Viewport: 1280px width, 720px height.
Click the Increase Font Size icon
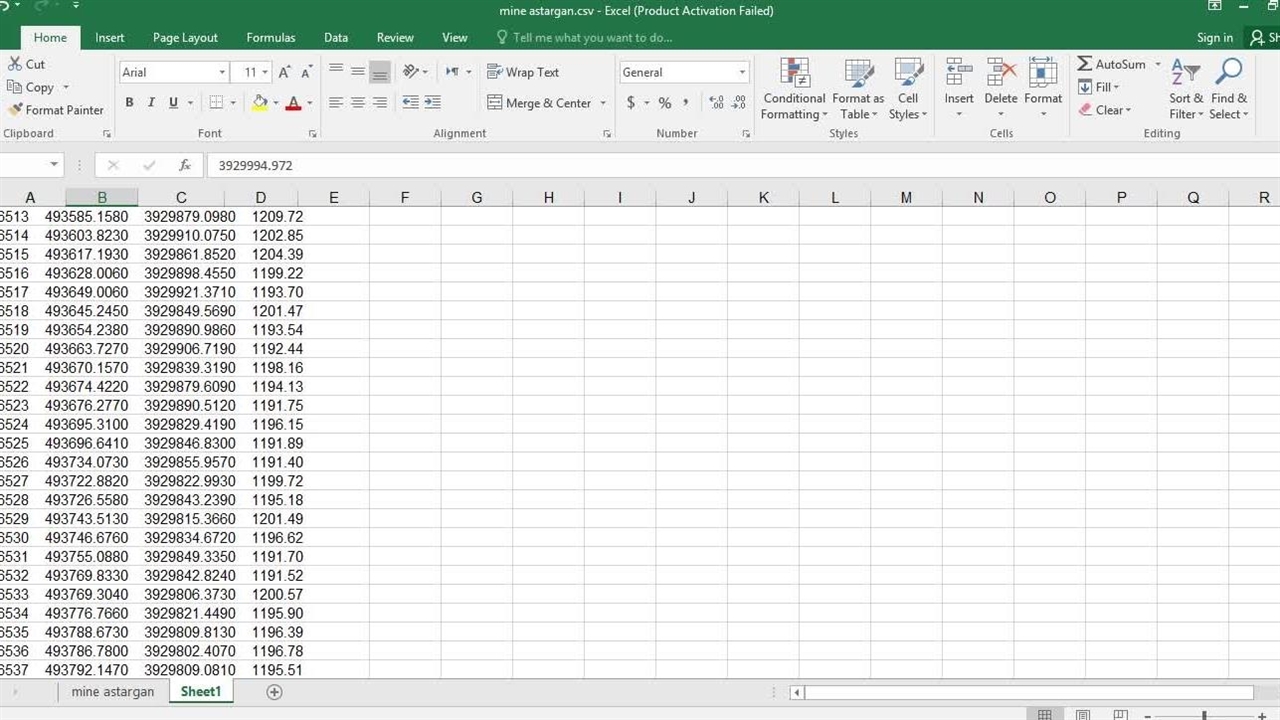(x=285, y=72)
